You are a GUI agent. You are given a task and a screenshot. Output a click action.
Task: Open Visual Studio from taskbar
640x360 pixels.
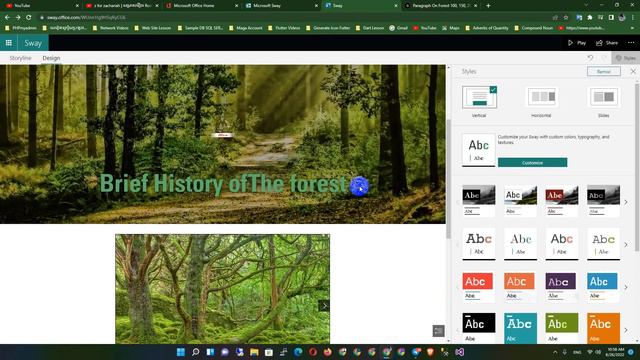click(459, 352)
